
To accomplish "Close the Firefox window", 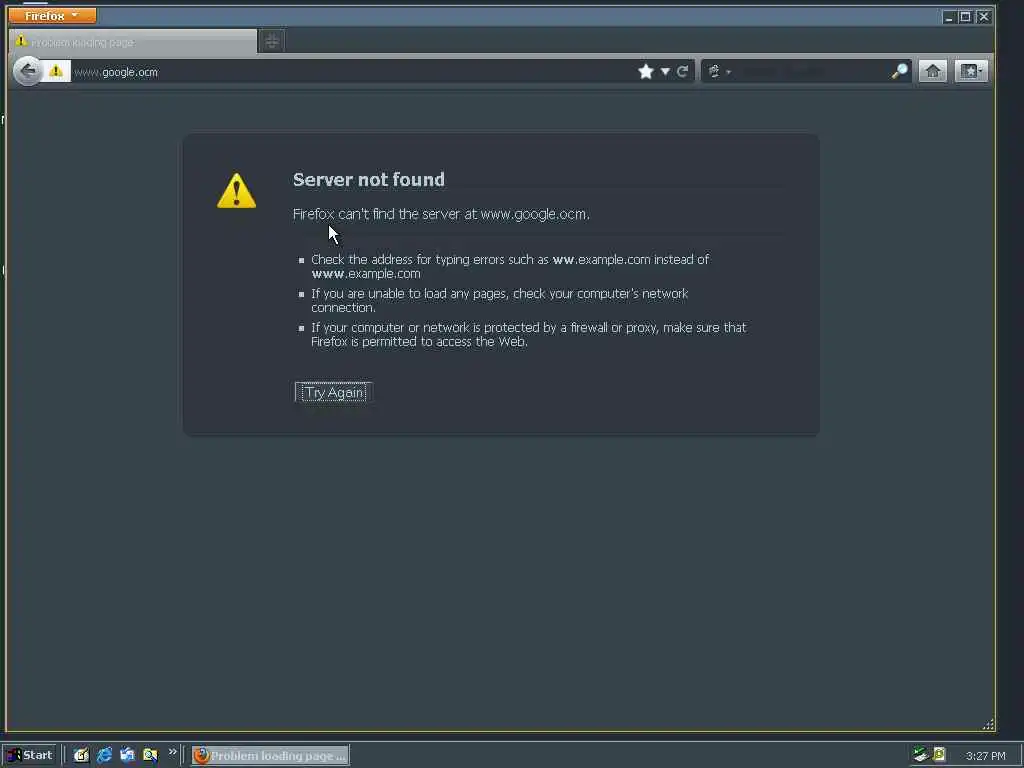I will pos(984,17).
